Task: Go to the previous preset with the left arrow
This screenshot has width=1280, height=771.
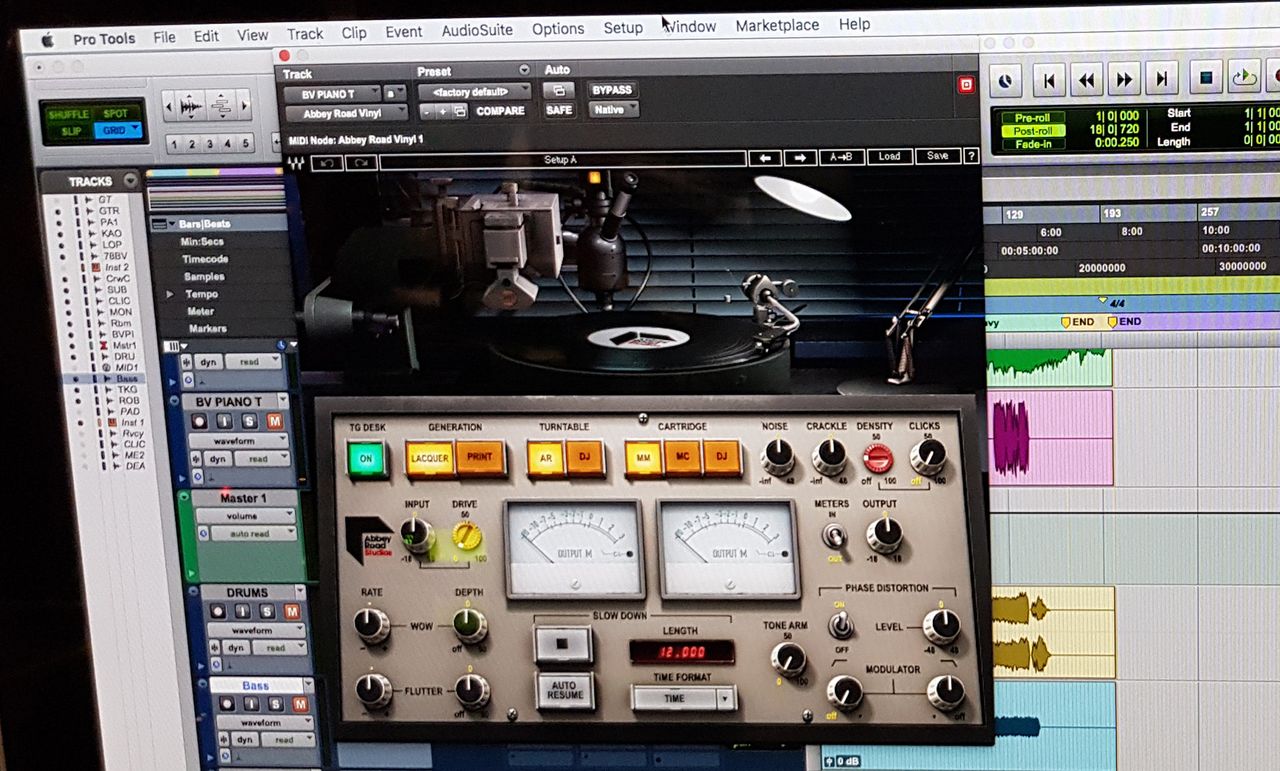Action: coord(765,158)
